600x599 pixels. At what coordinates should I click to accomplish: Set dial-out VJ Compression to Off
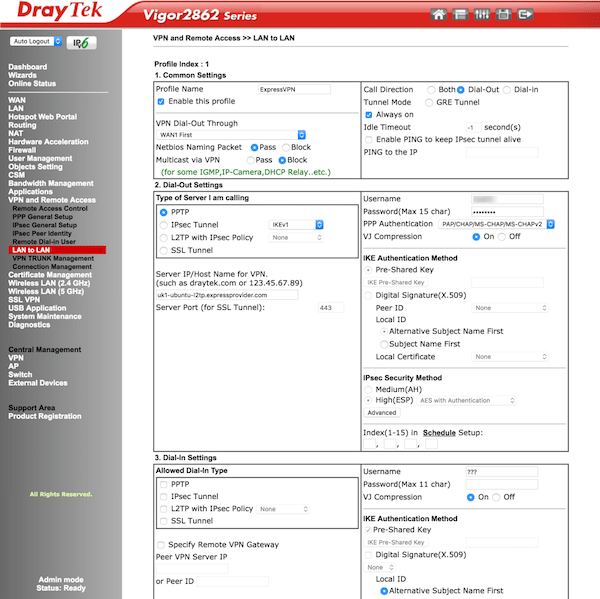(x=502, y=237)
